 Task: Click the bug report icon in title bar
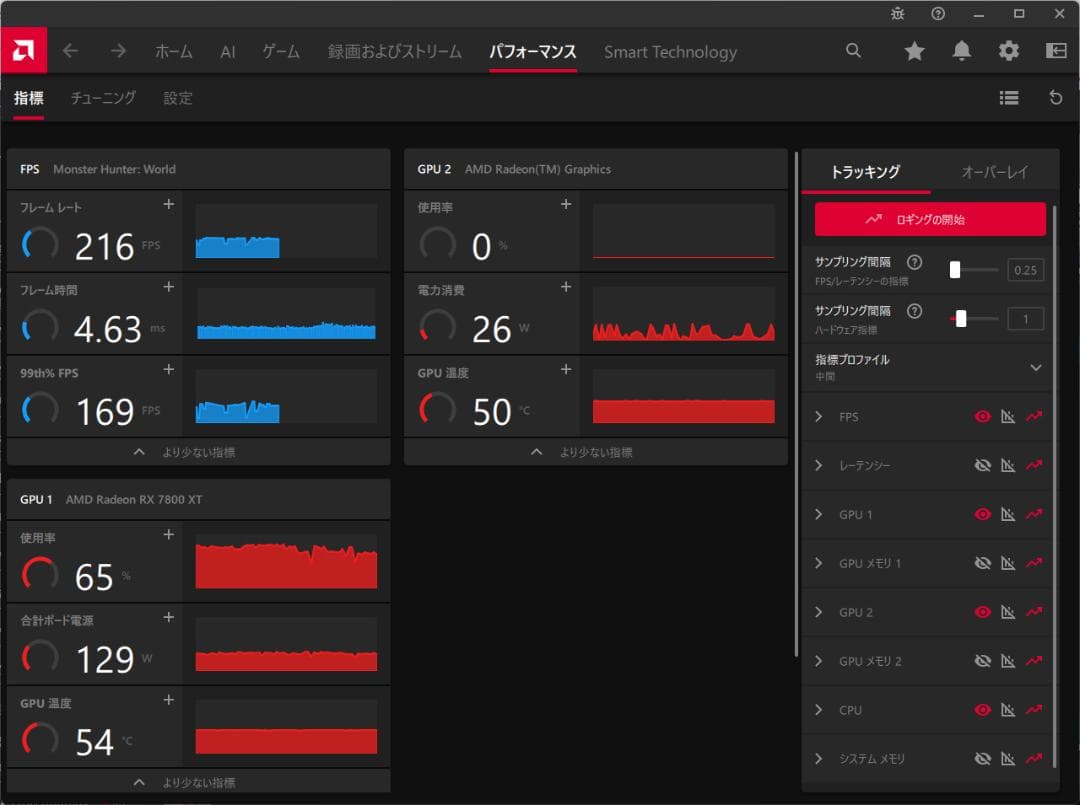click(897, 13)
